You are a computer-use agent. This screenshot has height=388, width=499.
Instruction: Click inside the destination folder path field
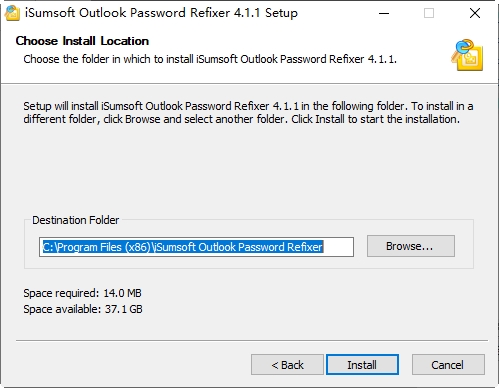click(x=196, y=247)
